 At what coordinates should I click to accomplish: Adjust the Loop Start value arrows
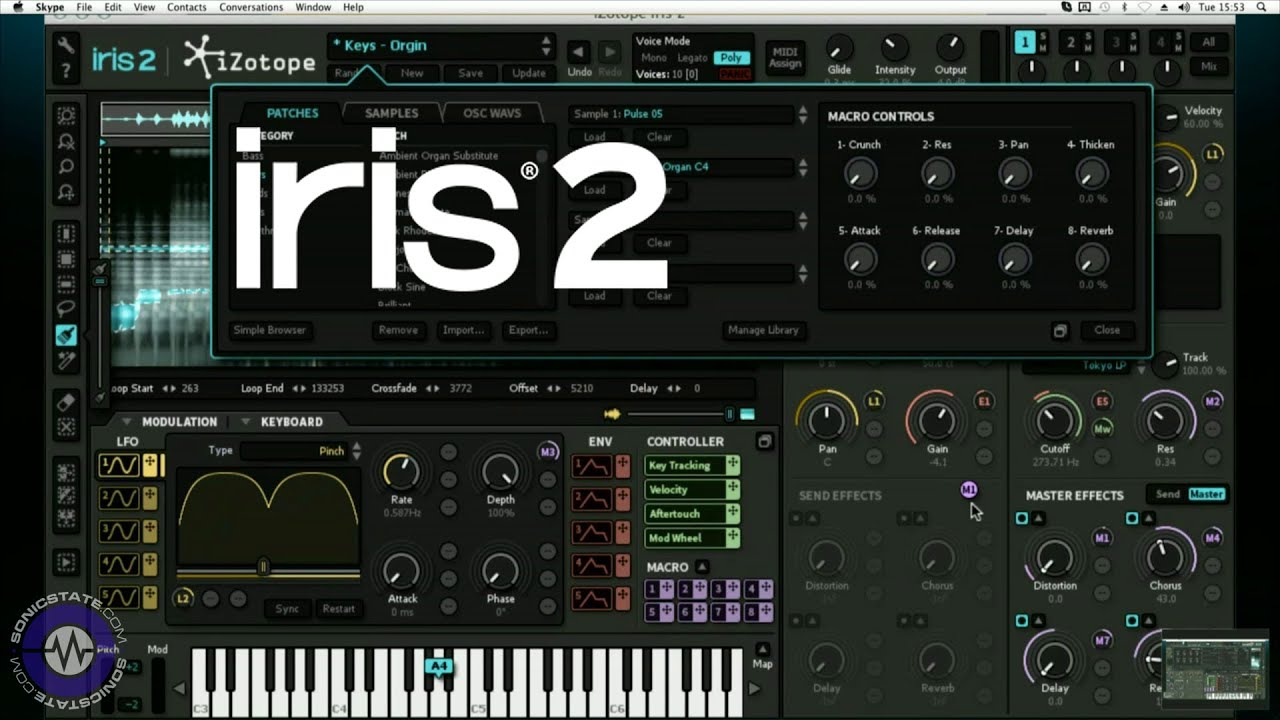(169, 388)
